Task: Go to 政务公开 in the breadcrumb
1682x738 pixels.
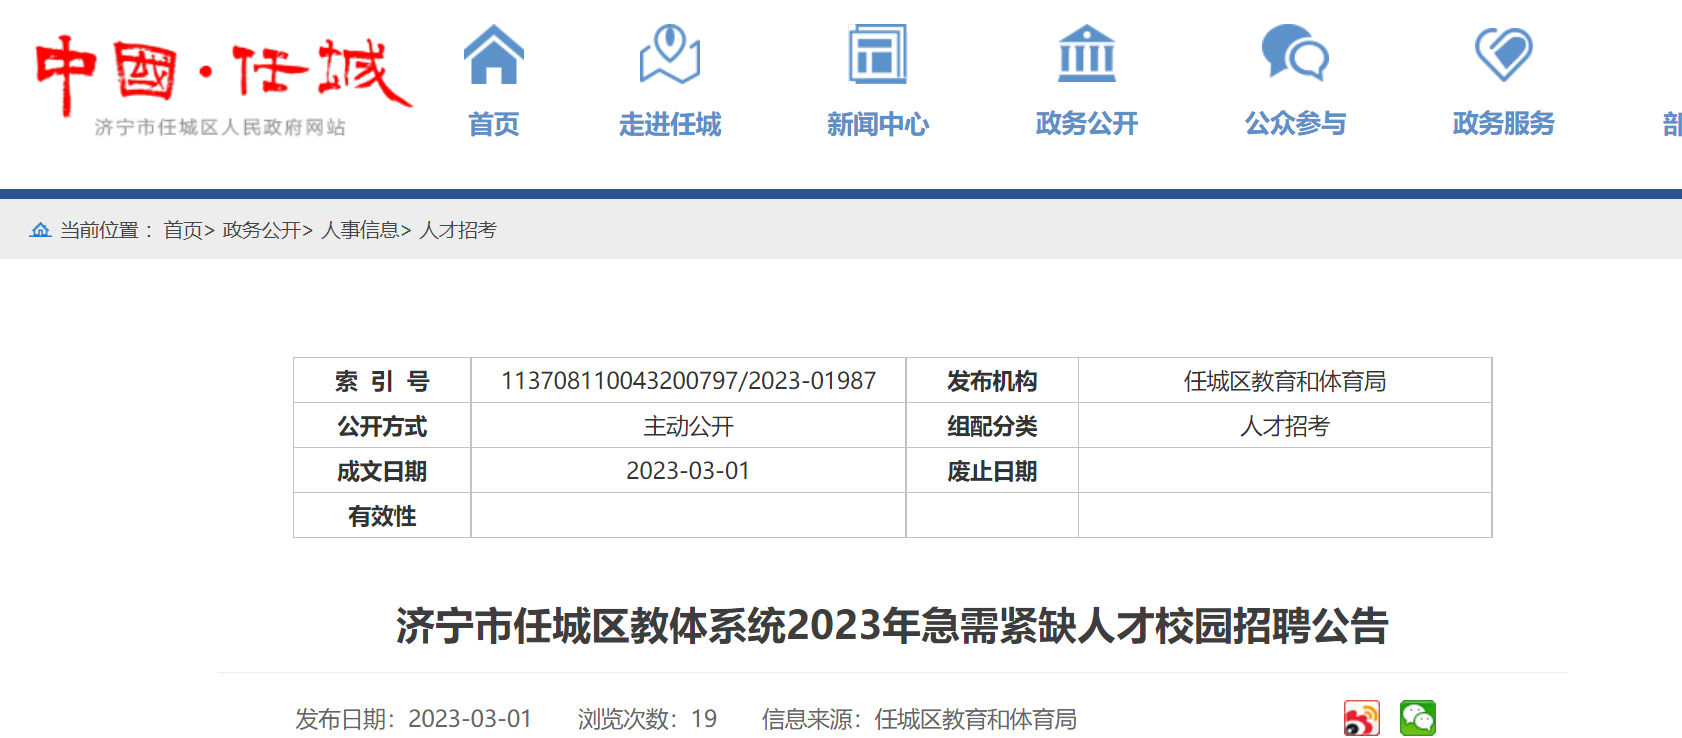Action: [x=262, y=230]
